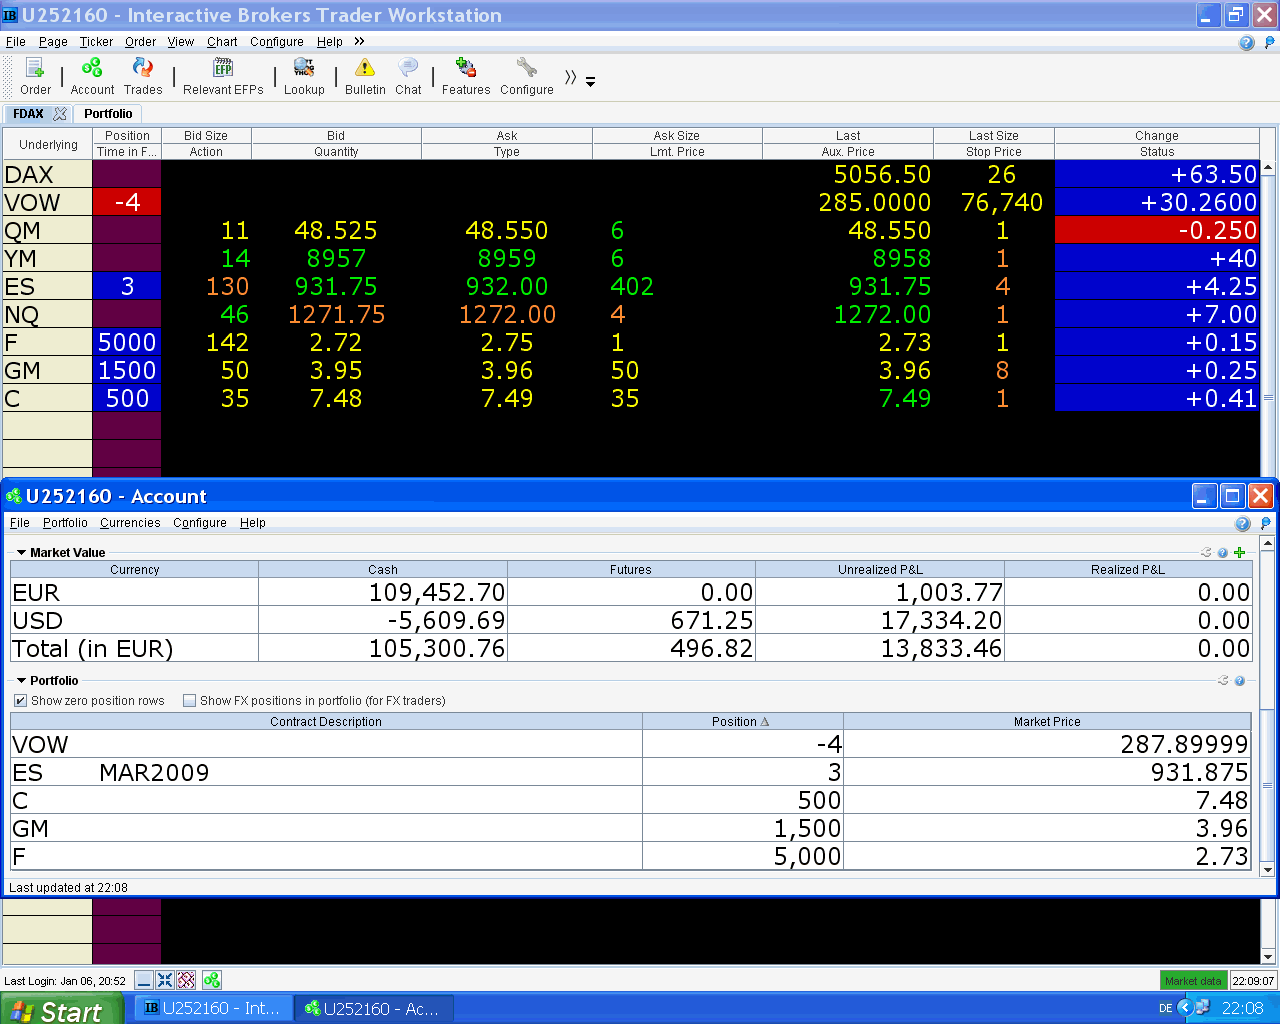Image resolution: width=1280 pixels, height=1024 pixels.
Task: Click the pink grid icon in status bar
Action: (x=186, y=980)
